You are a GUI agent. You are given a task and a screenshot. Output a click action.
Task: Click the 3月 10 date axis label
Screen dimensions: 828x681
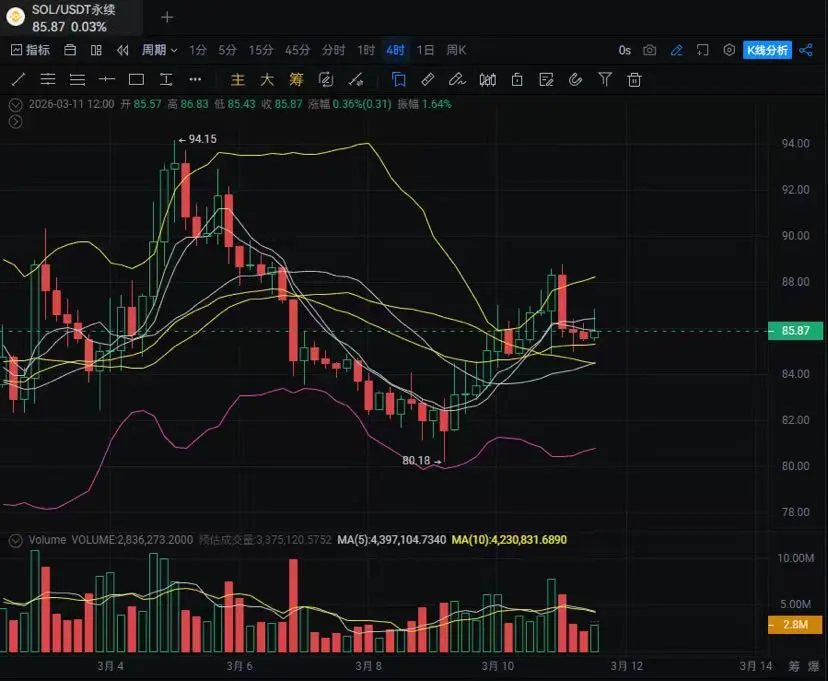coord(497,666)
